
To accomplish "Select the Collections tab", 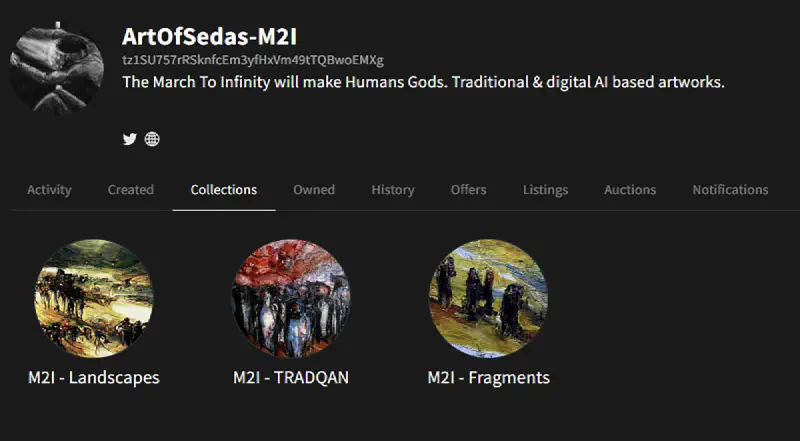I will 224,190.
